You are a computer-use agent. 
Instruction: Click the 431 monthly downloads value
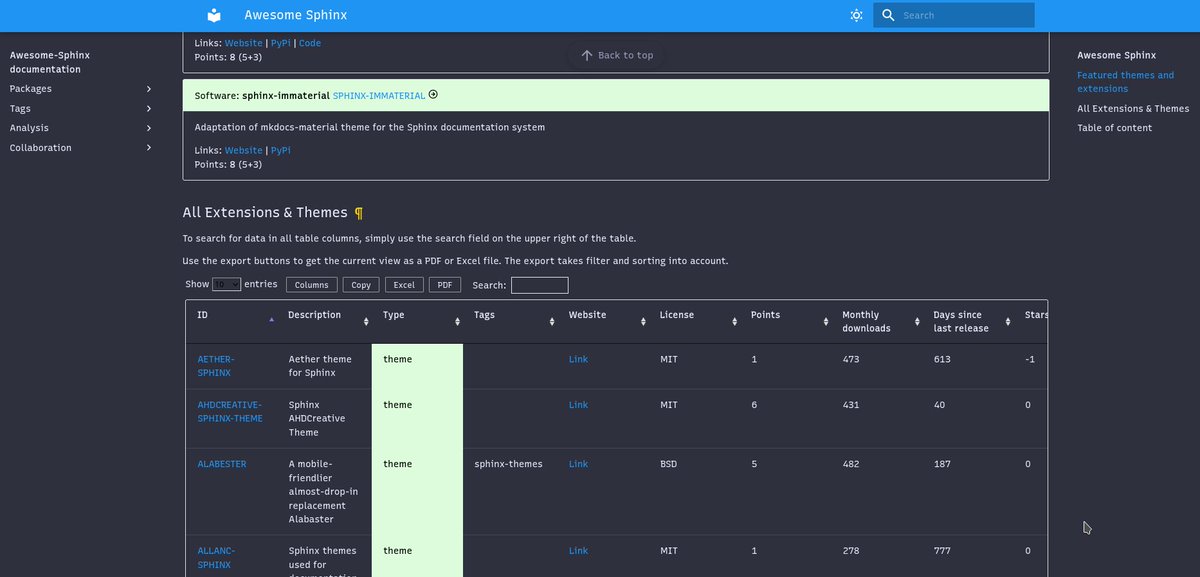pos(853,405)
